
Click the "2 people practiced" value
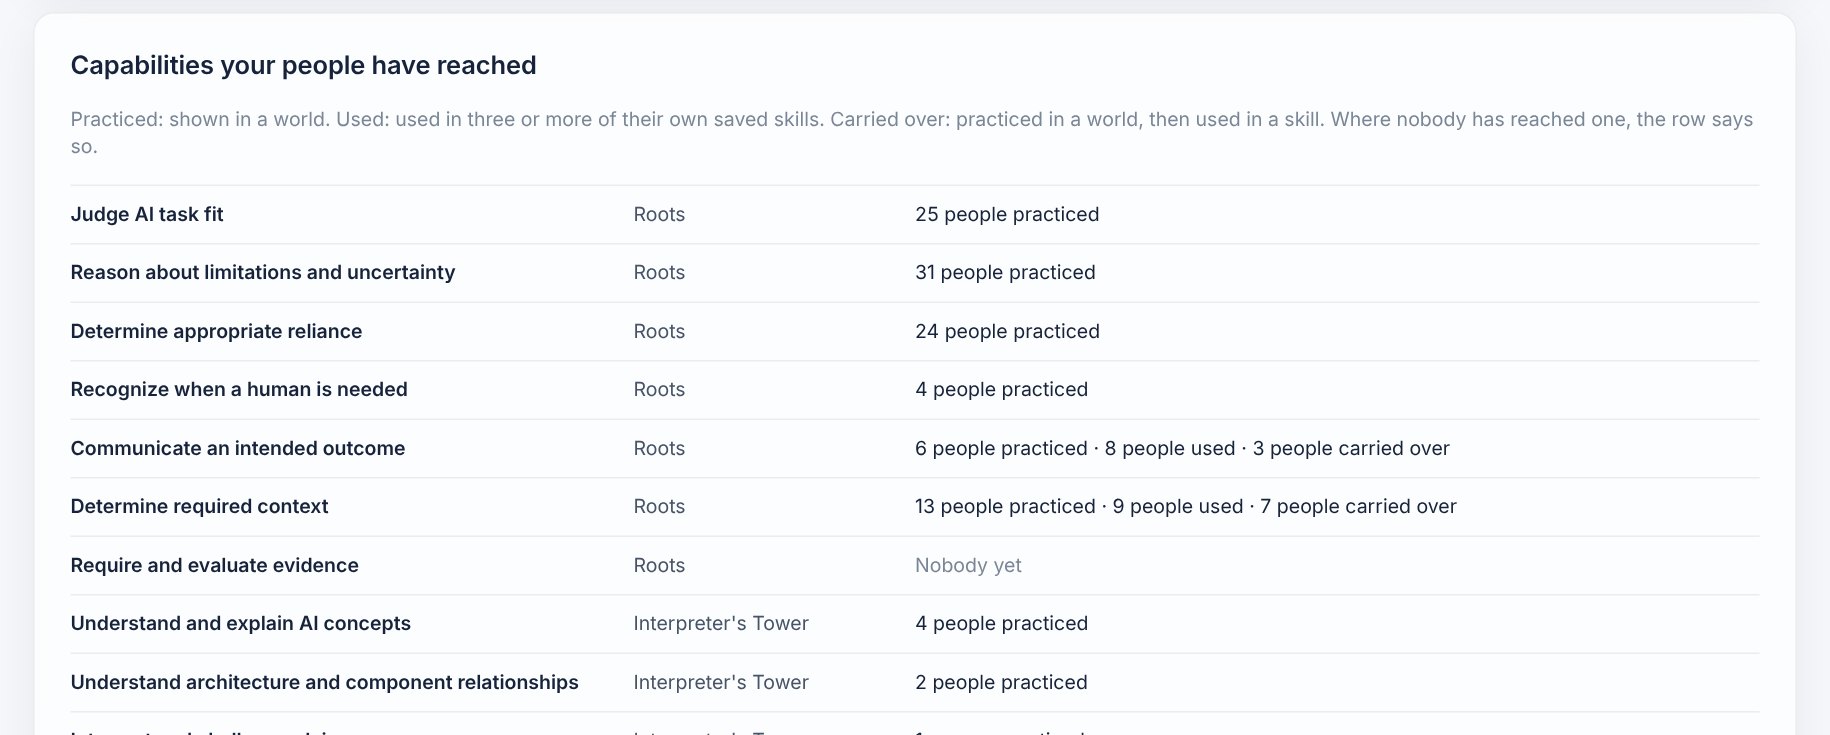[1001, 682]
